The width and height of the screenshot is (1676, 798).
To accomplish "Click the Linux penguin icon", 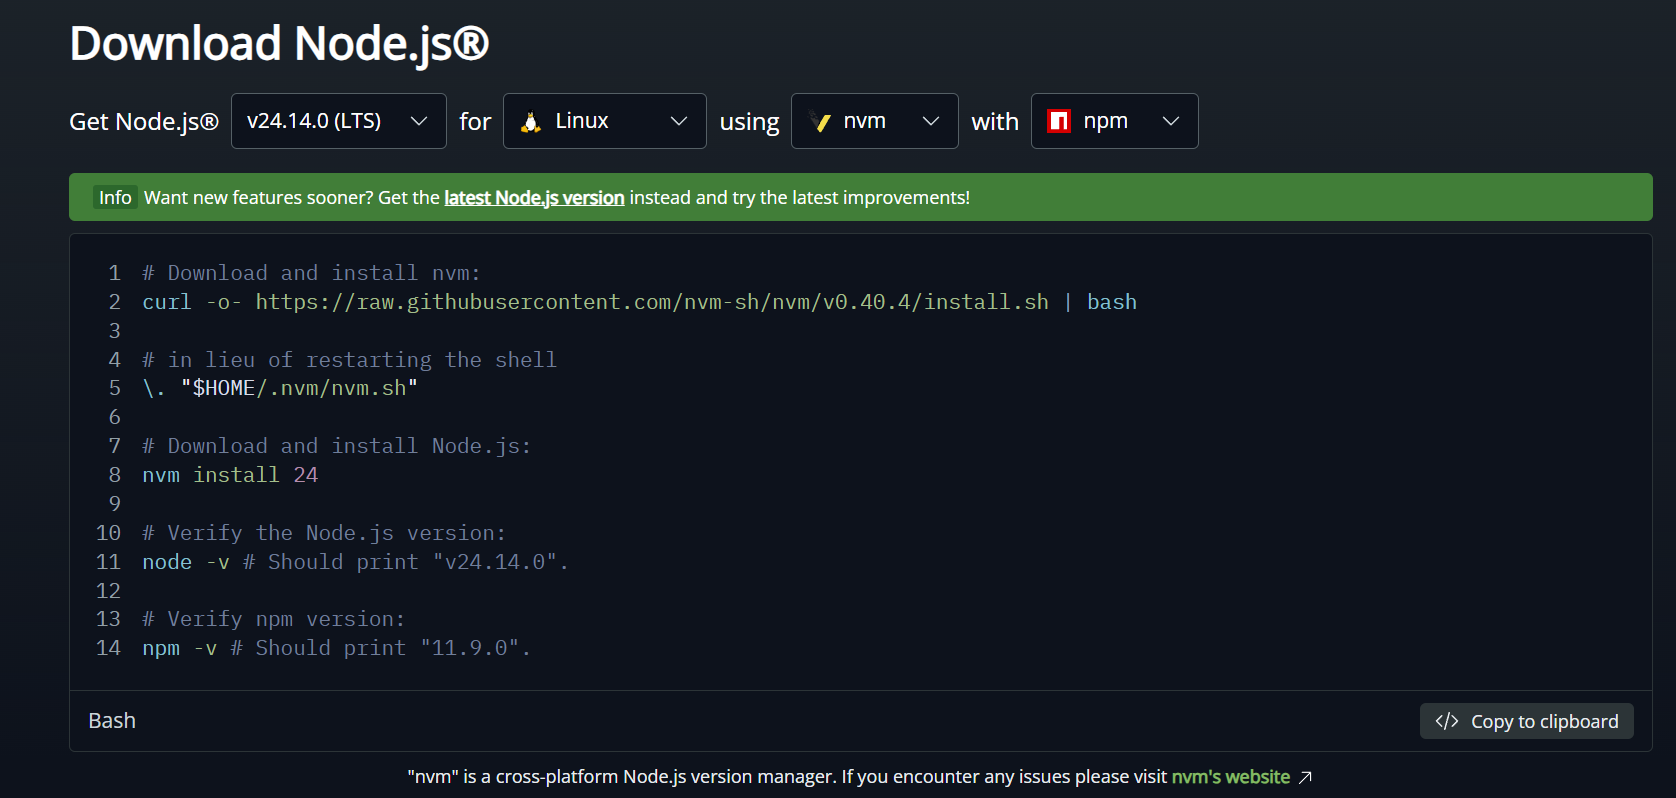I will [x=532, y=121].
